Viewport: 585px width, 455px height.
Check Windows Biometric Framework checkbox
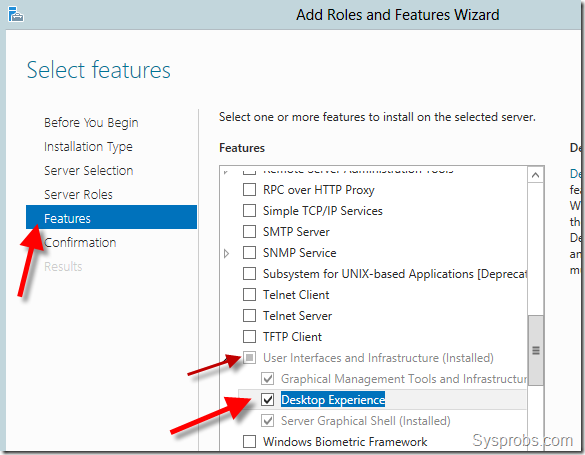pos(249,442)
